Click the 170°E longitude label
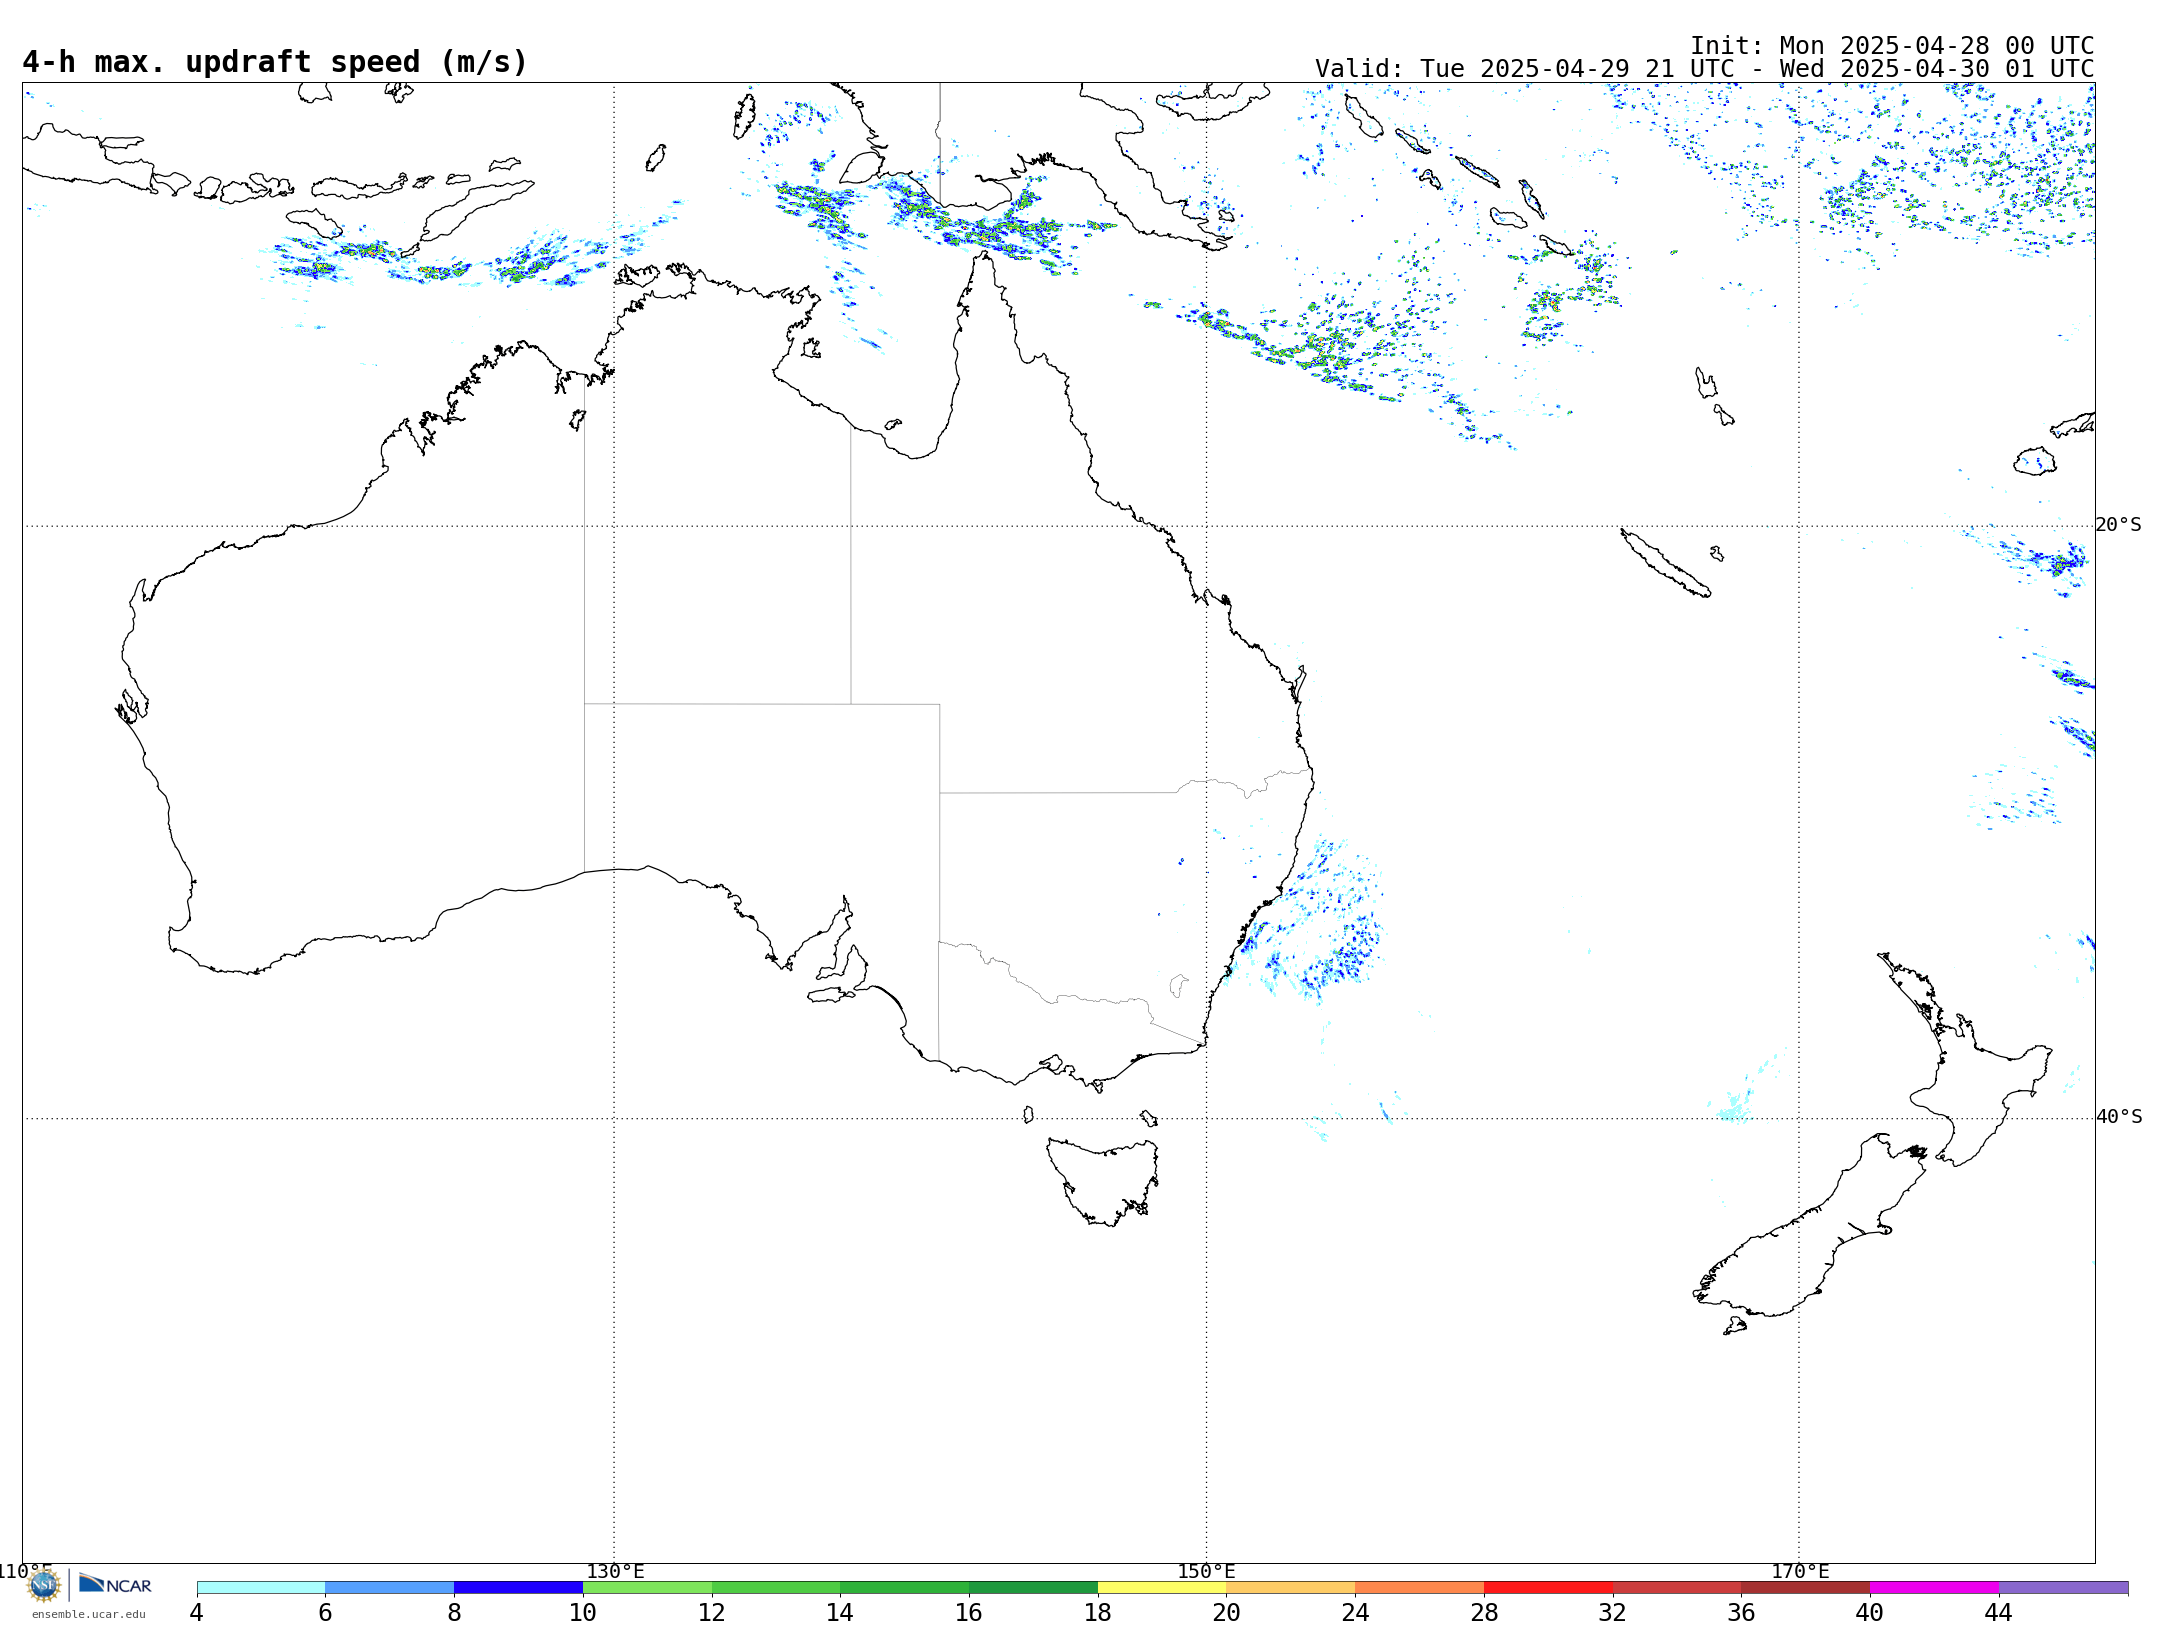 point(1800,1572)
